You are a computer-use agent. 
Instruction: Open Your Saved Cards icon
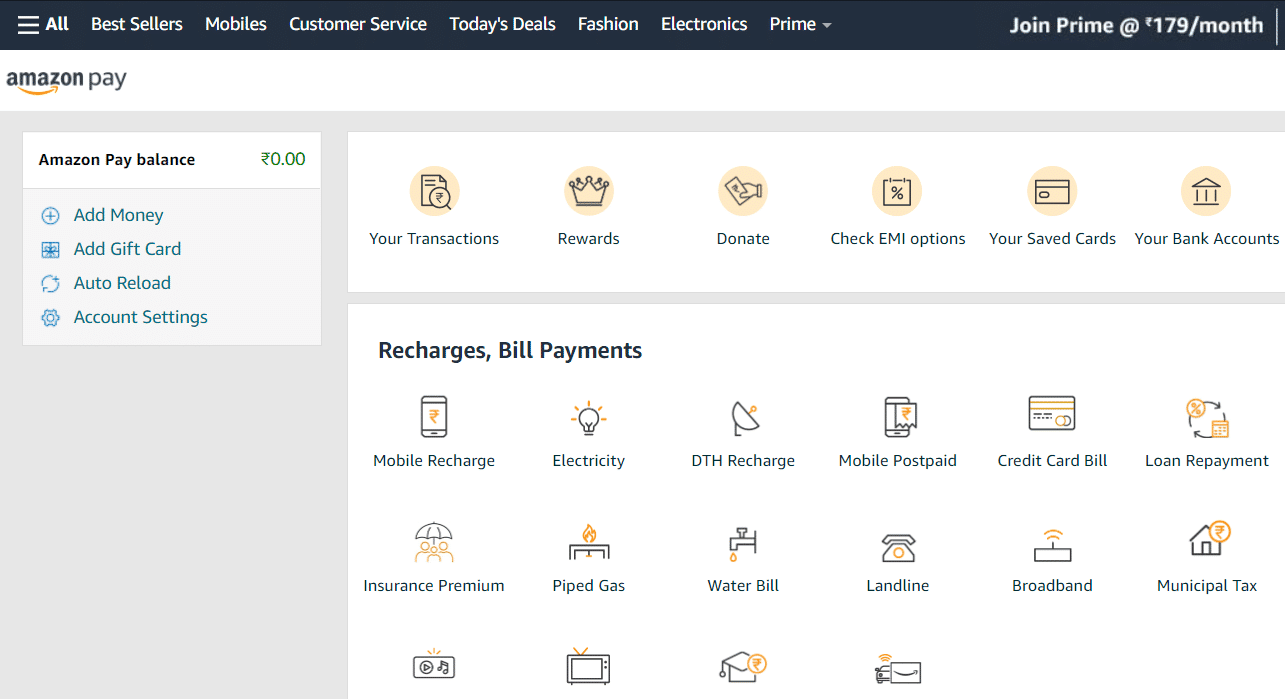tap(1052, 191)
